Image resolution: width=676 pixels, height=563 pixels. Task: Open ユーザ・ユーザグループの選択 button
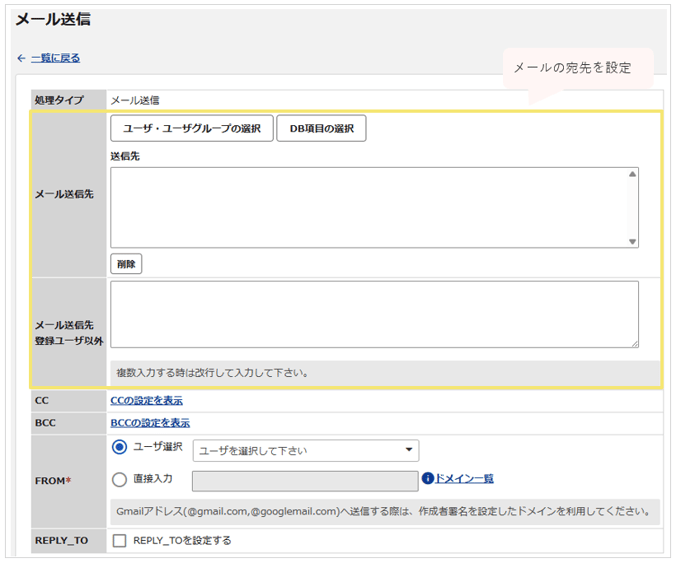[x=192, y=128]
